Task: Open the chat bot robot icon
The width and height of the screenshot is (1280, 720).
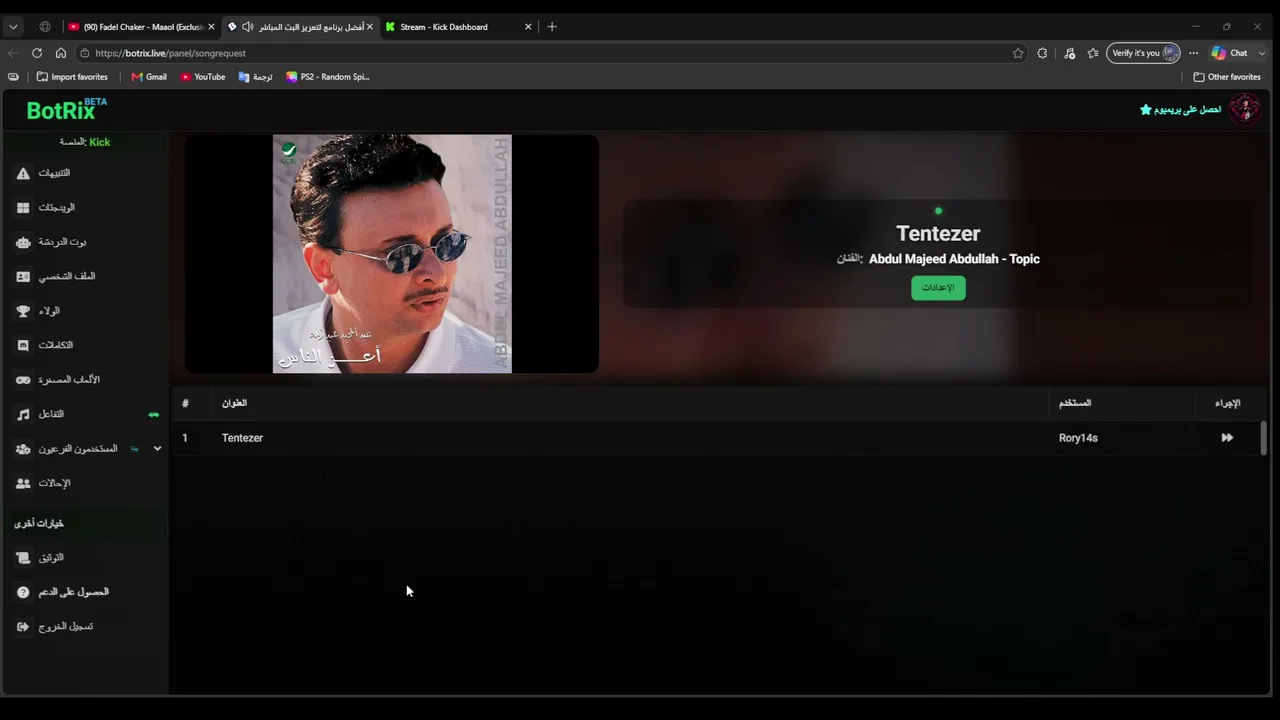Action: (23, 242)
